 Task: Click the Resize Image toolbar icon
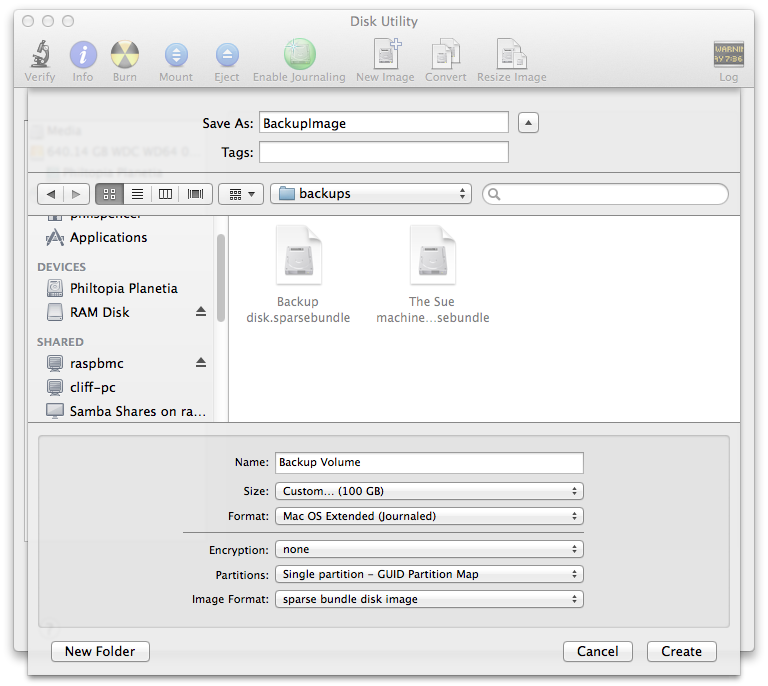pos(511,54)
